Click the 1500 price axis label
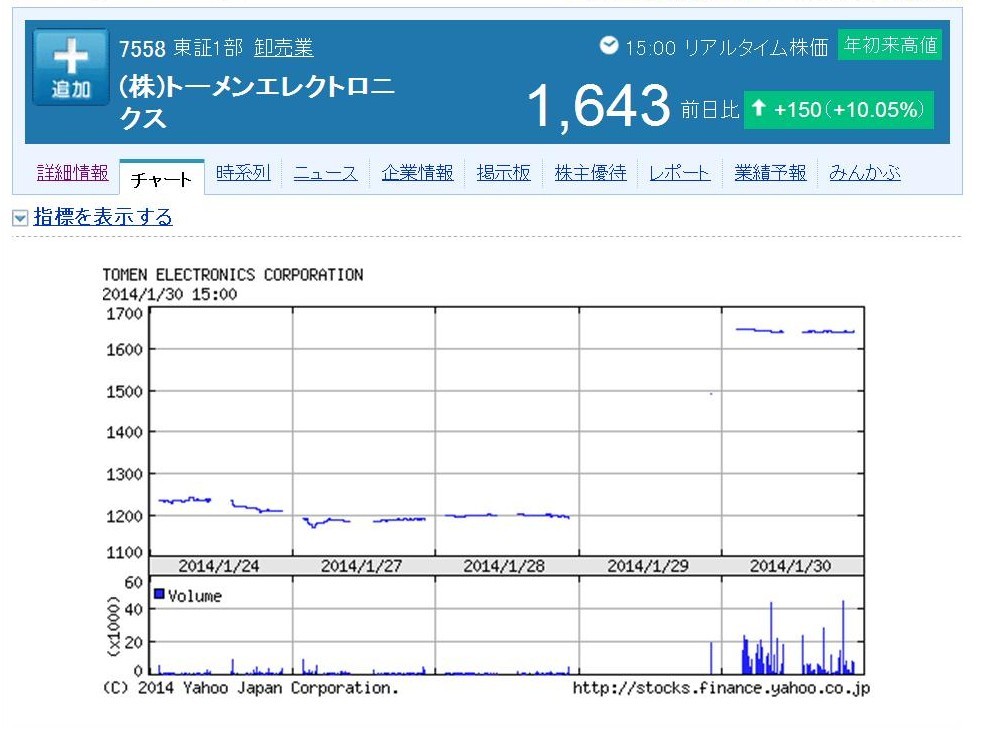Viewport: 985px width, 744px height. coord(124,391)
